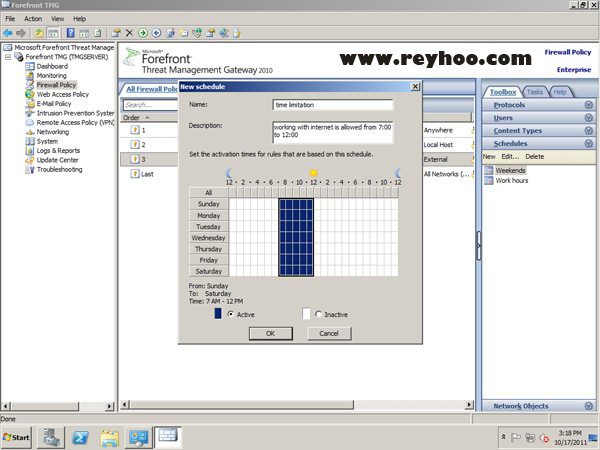Click the All row header in schedule grid
The image size is (600, 450).
[x=209, y=192]
